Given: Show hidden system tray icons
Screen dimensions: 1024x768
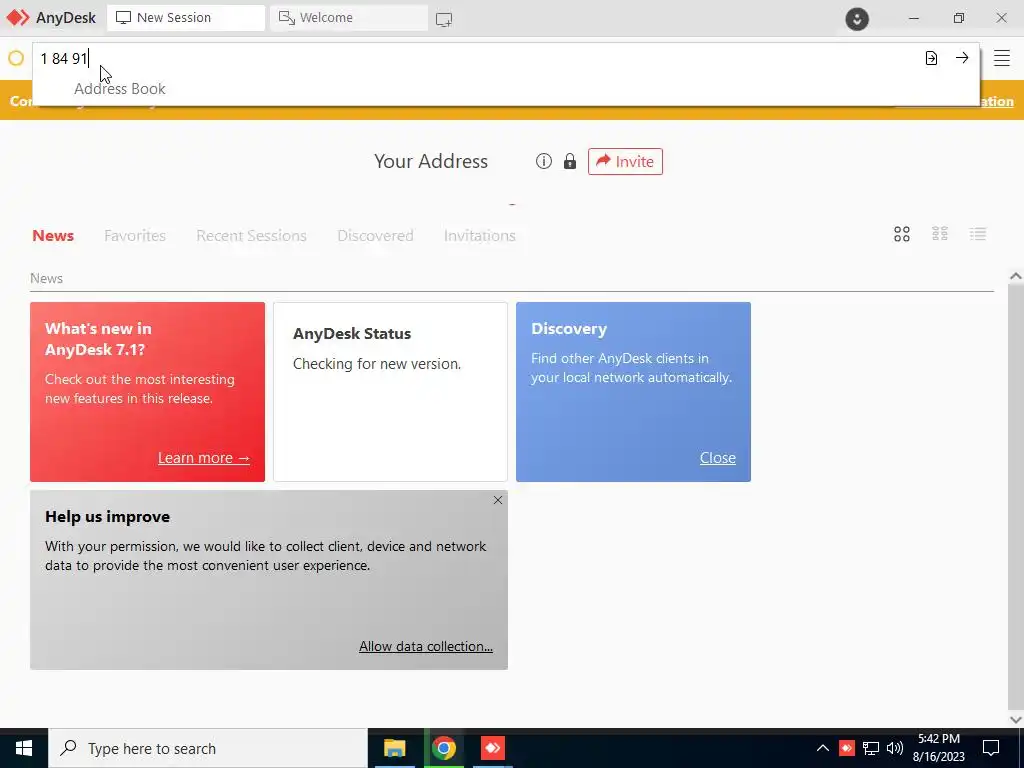Looking at the screenshot, I should 823,748.
